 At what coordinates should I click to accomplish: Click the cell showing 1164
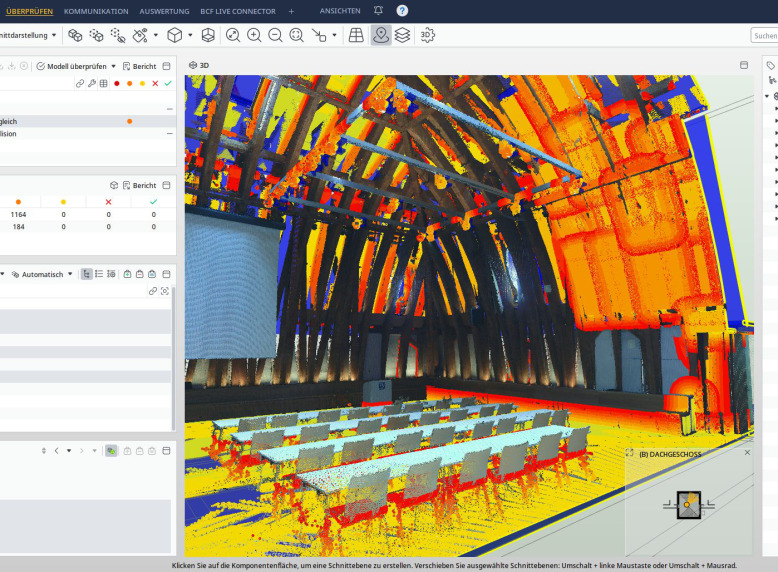click(18, 214)
